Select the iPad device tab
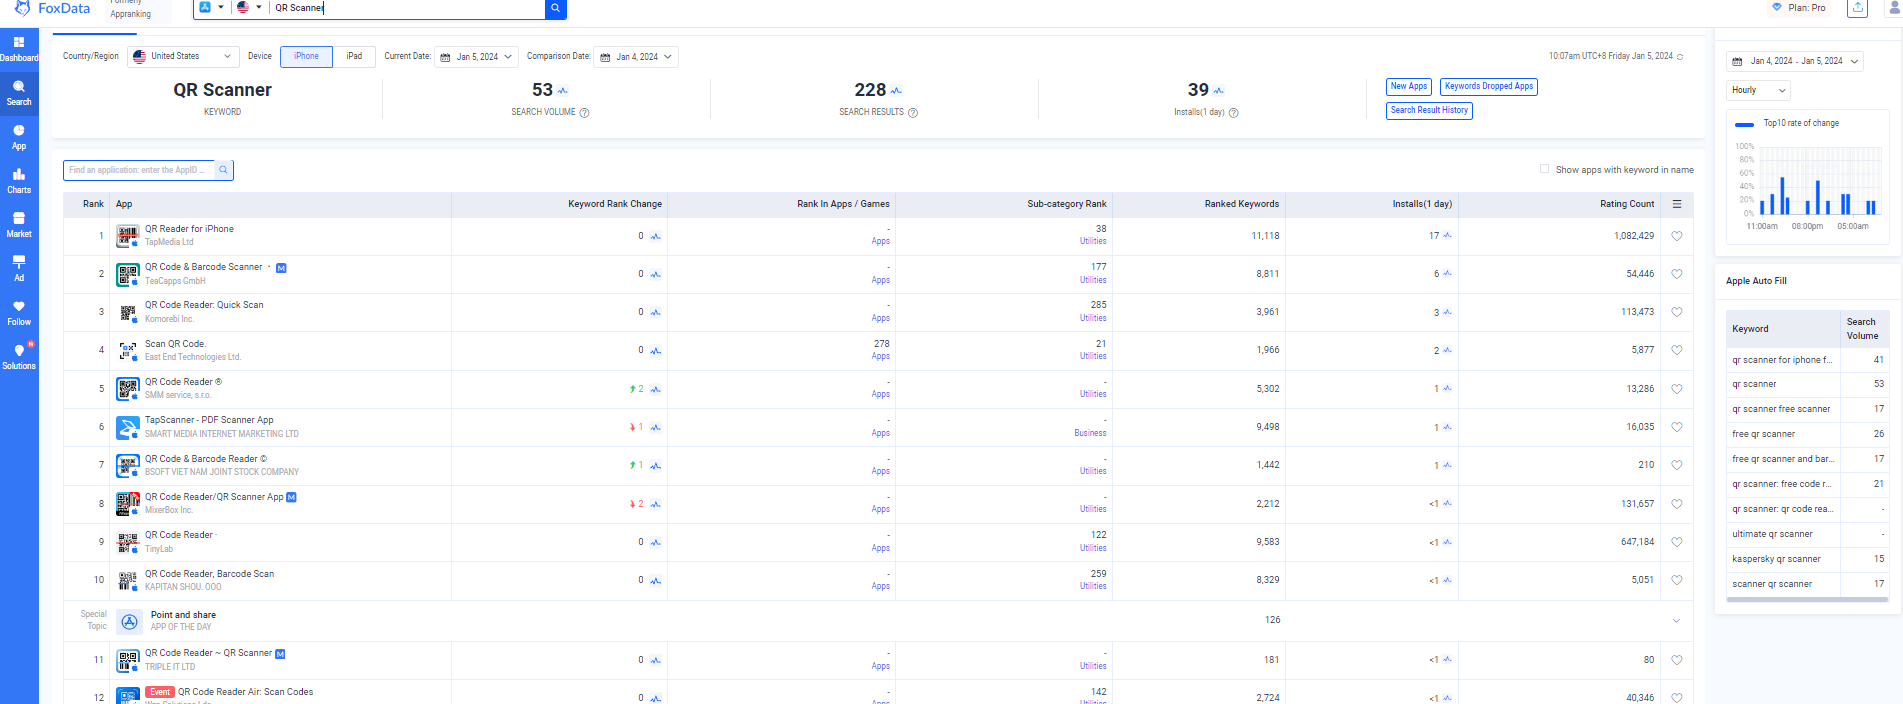Image resolution: width=1903 pixels, height=704 pixels. coord(354,57)
